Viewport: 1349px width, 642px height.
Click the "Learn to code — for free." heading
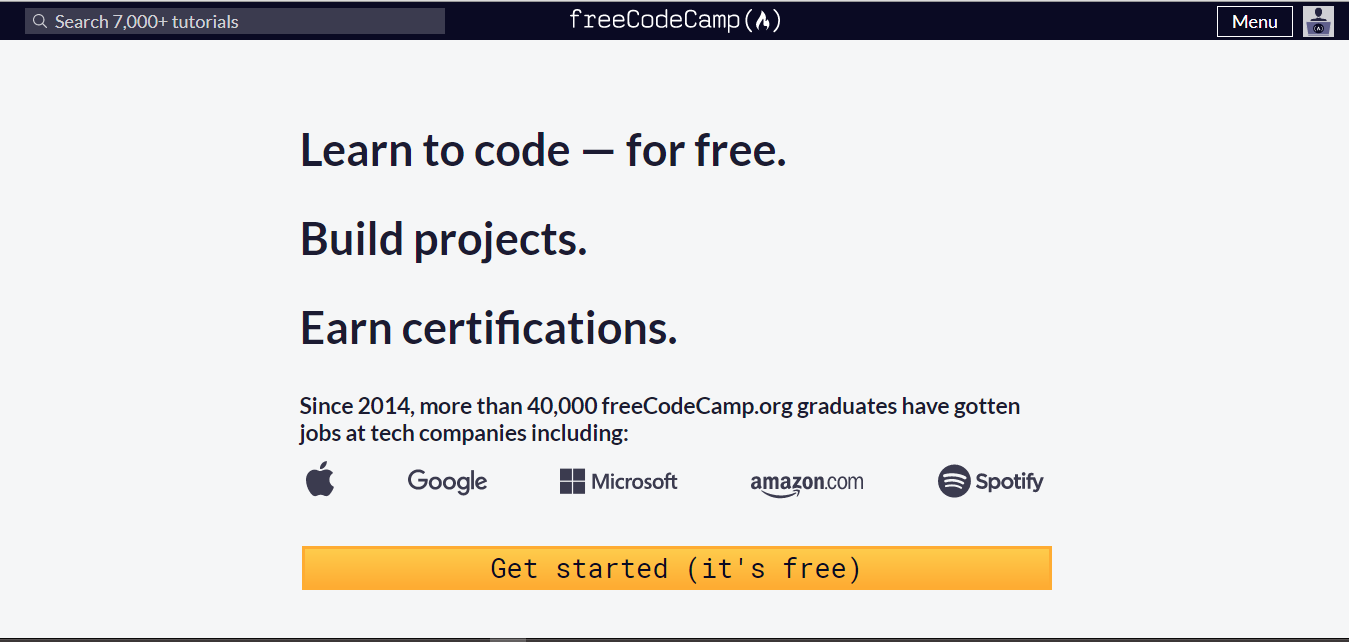point(543,150)
